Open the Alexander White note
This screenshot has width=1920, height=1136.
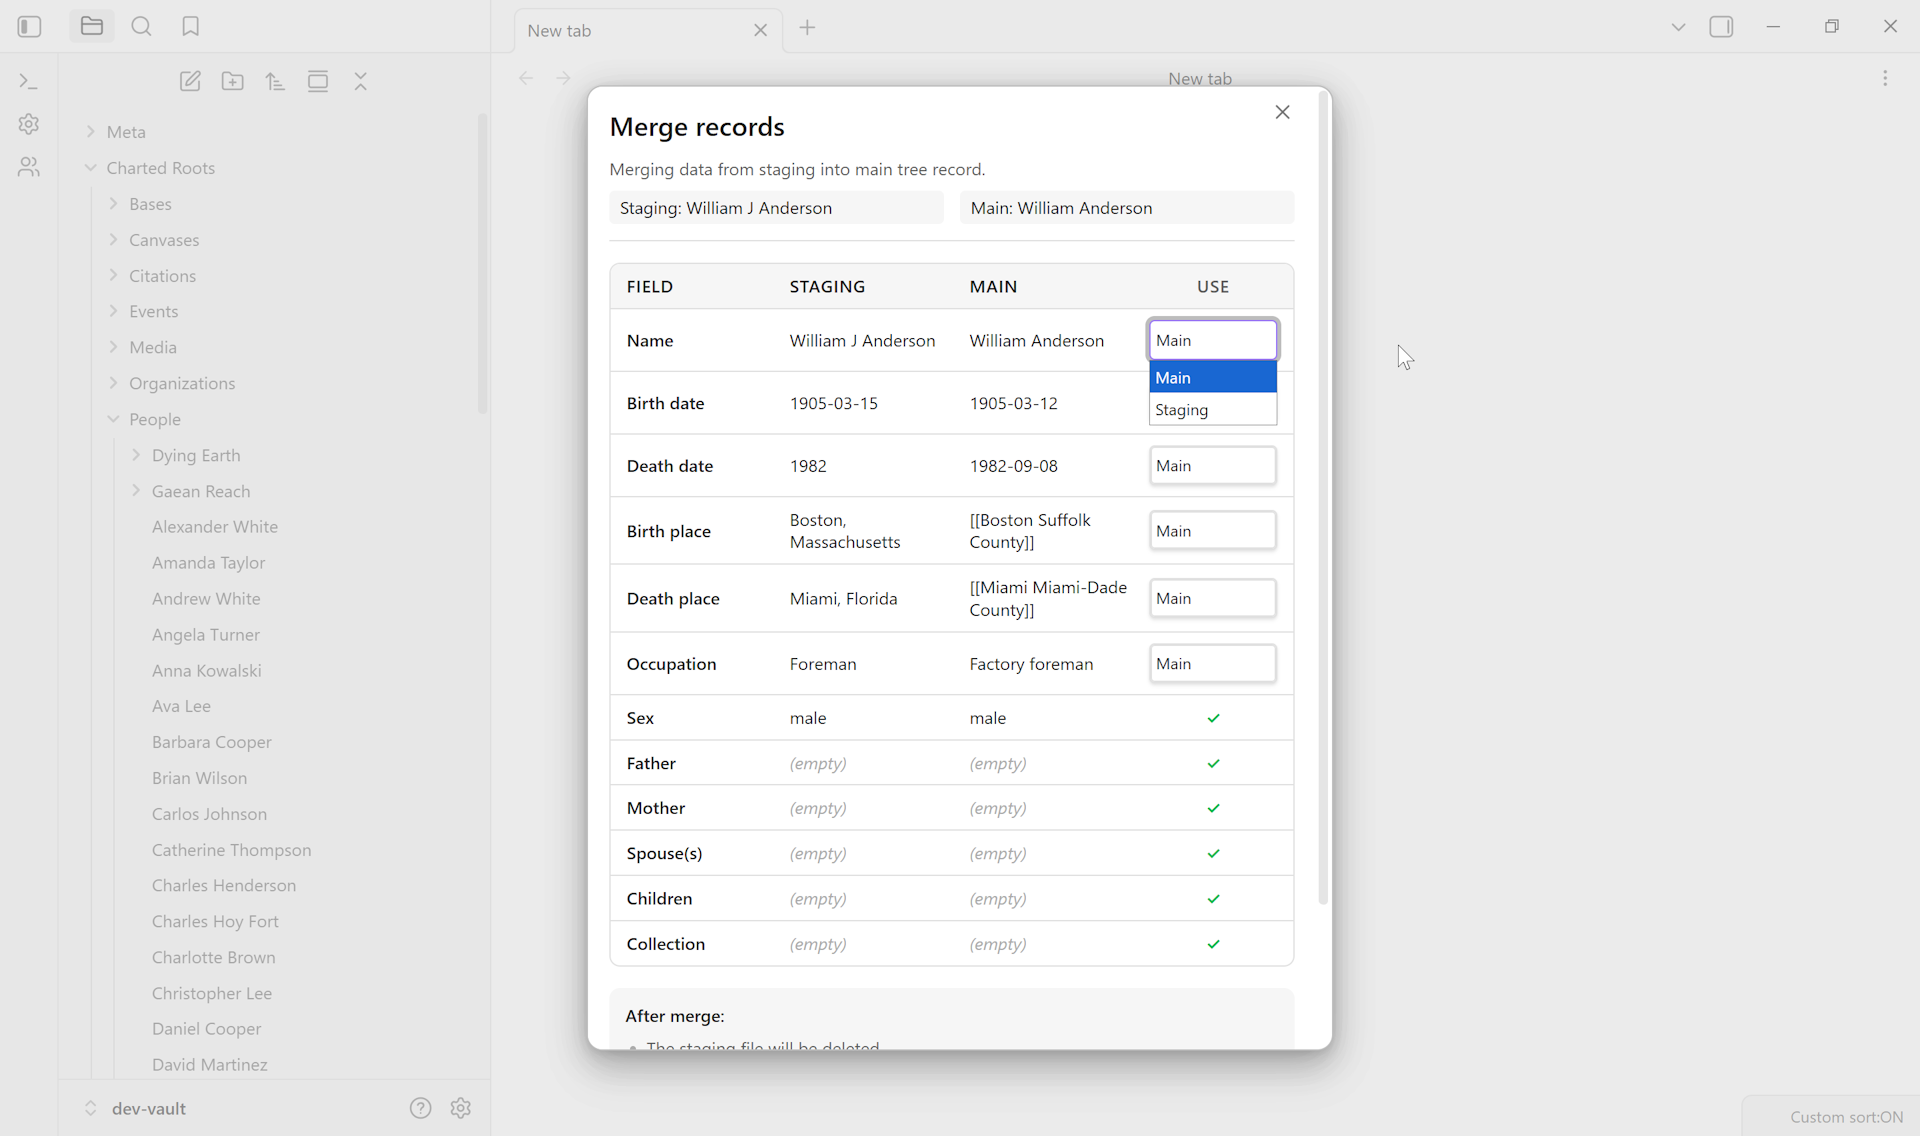click(x=215, y=527)
